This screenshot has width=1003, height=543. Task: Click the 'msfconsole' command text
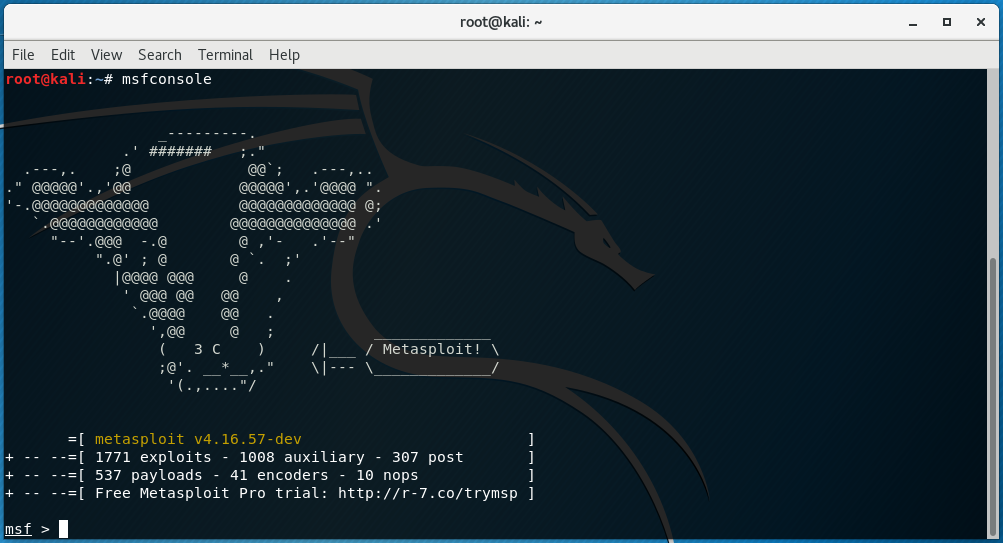[x=166, y=79]
